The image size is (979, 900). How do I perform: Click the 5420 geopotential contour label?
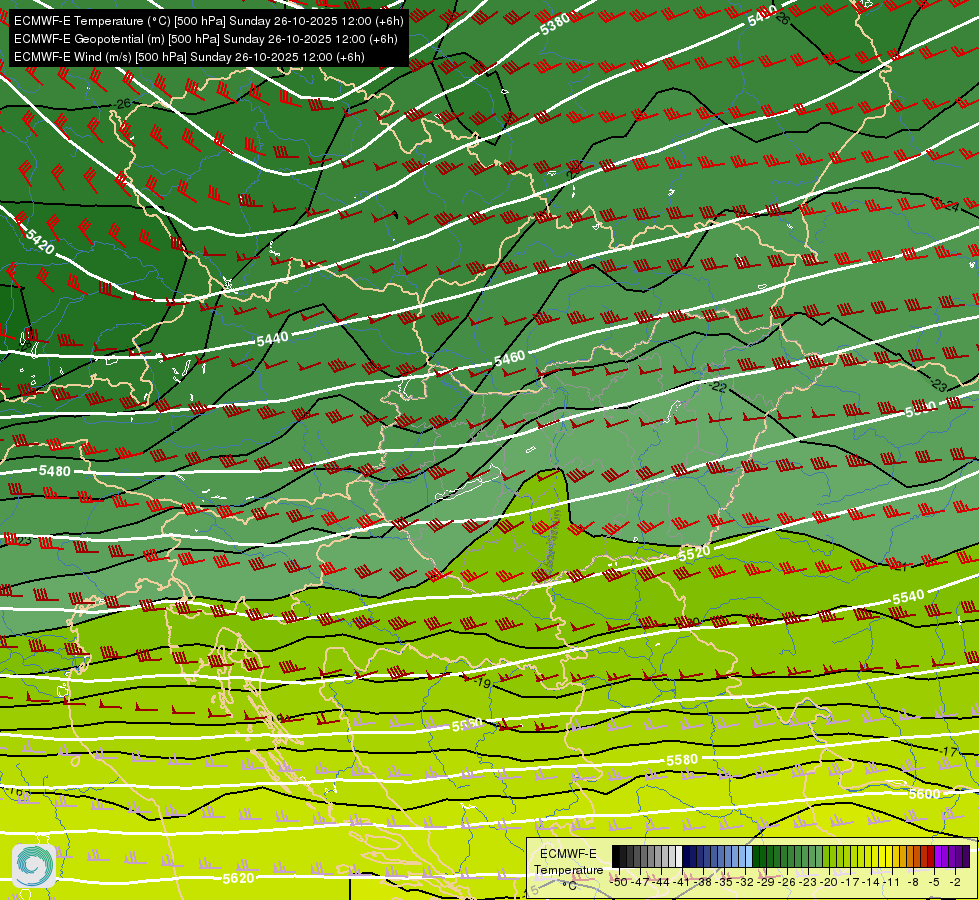40,242
